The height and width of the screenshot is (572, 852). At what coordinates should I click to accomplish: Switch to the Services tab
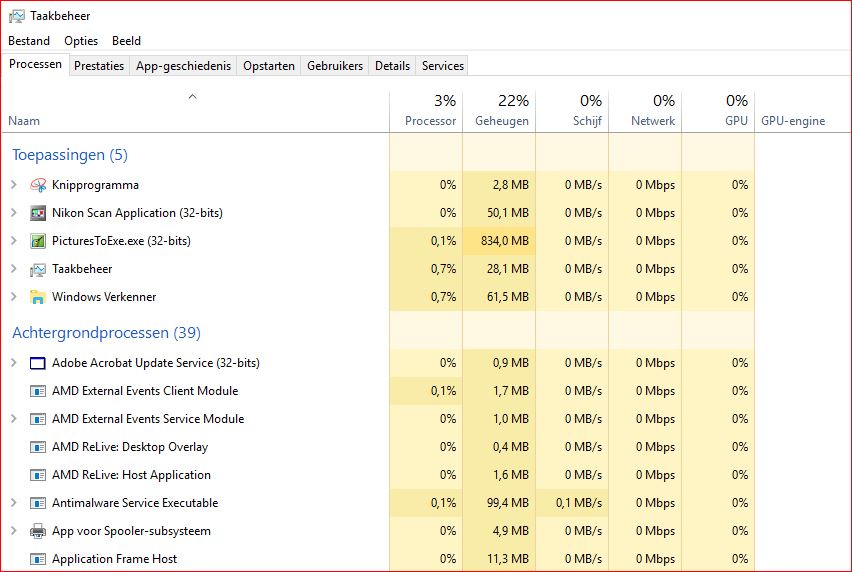pyautogui.click(x=442, y=66)
